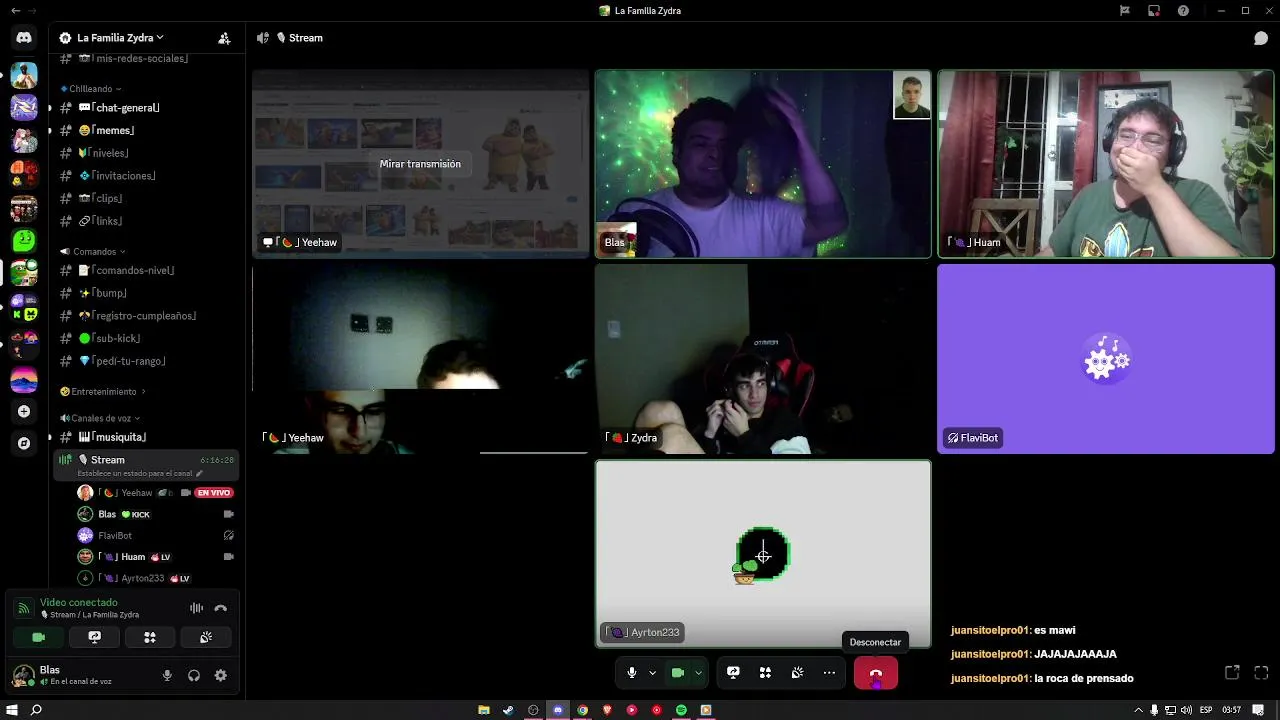
Task: Open the Discord inbox flag icon
Action: coord(1124,10)
